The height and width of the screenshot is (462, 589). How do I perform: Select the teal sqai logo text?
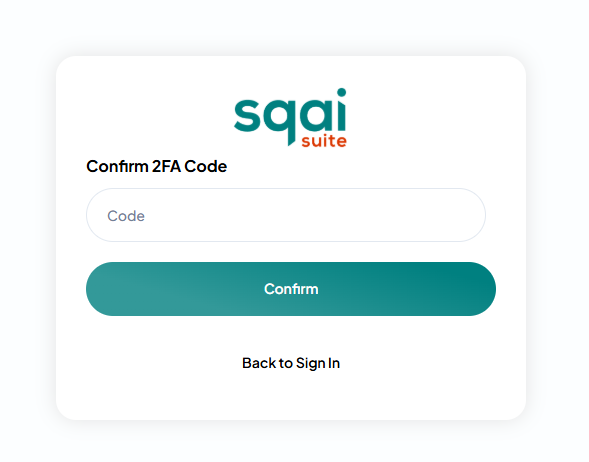(290, 116)
